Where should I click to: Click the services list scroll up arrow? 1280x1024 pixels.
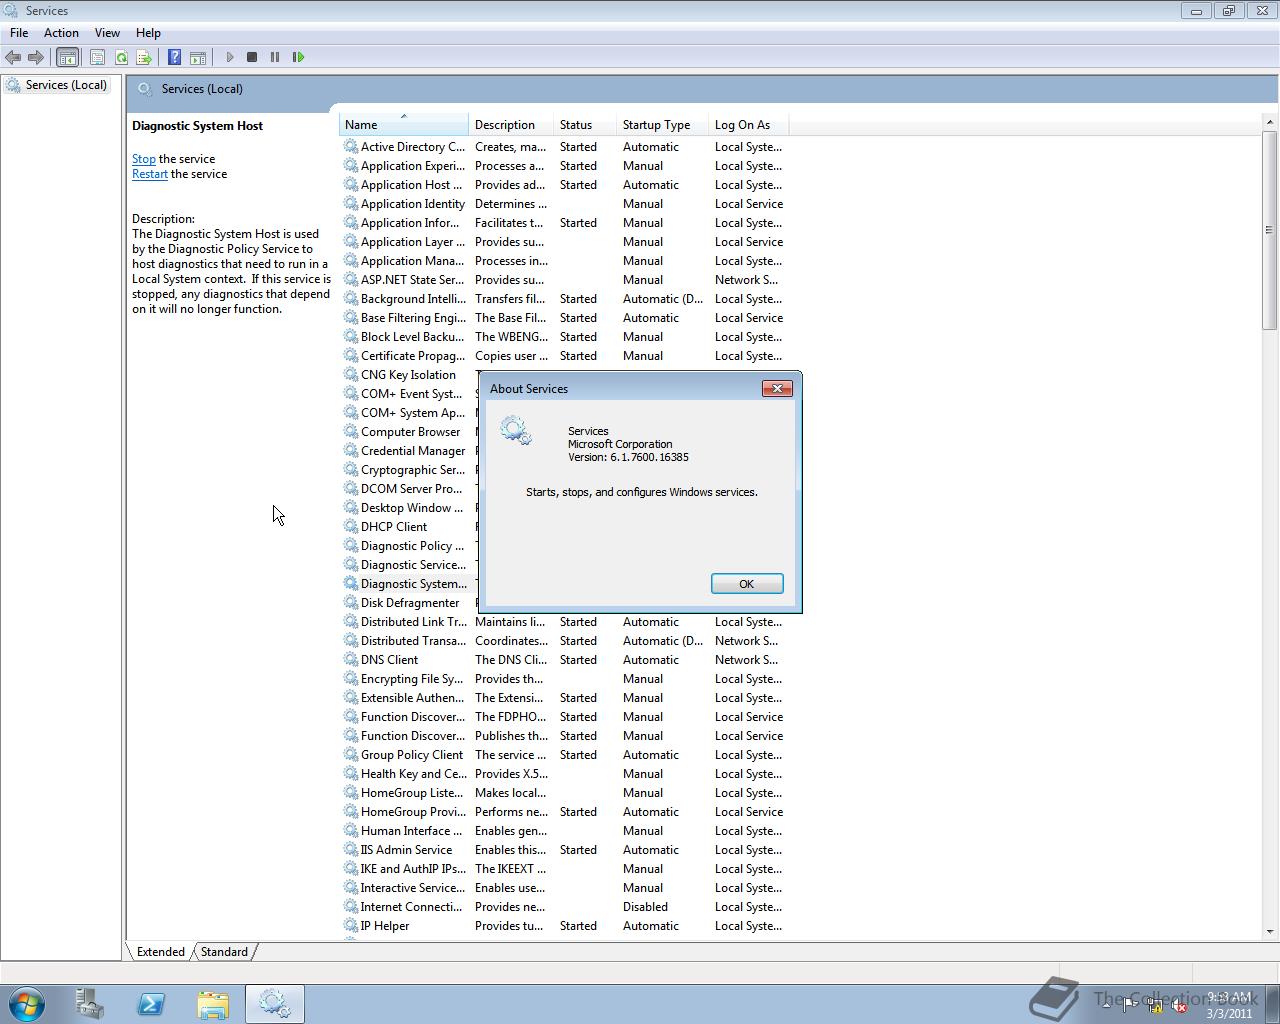(1270, 122)
